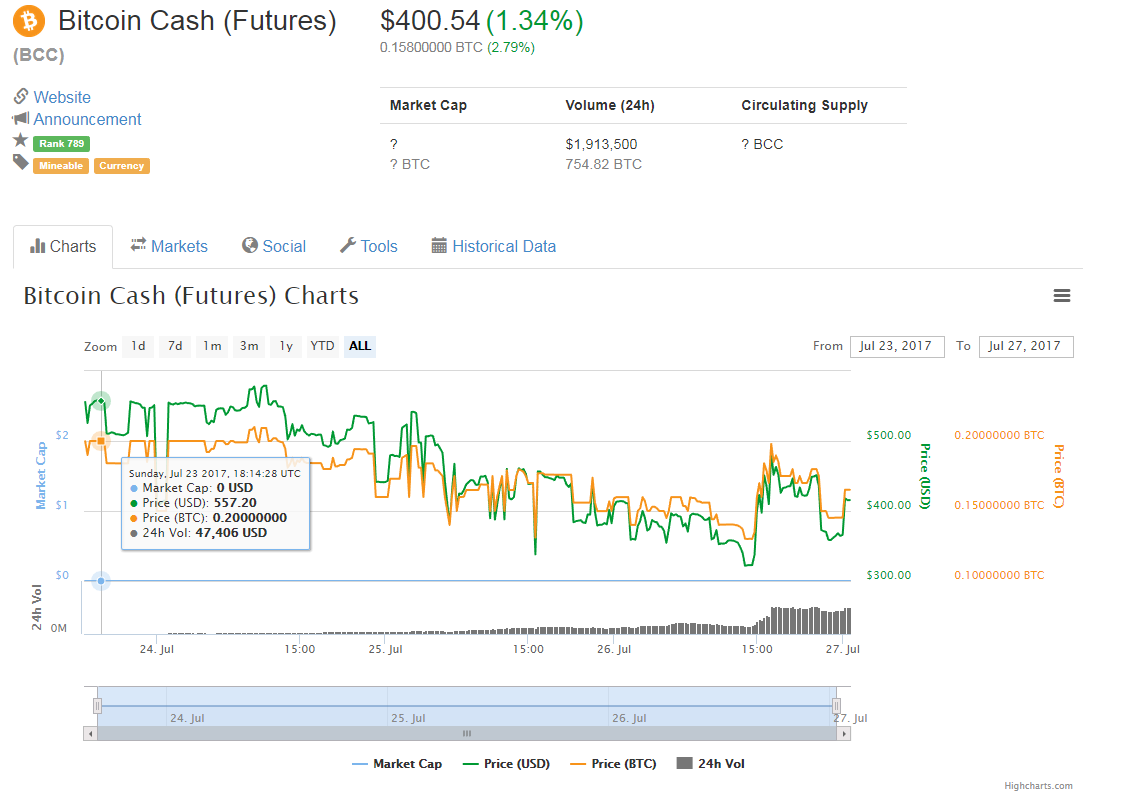Open the Social tab
This screenshot has height=808, width=1123.
[273, 246]
